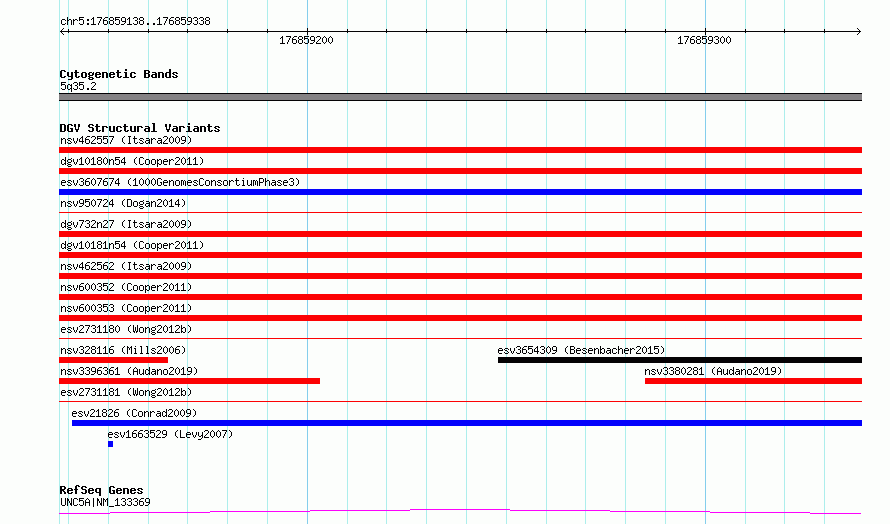Click the red bar under nsv3396361
The image size is (890, 524).
[190, 381]
